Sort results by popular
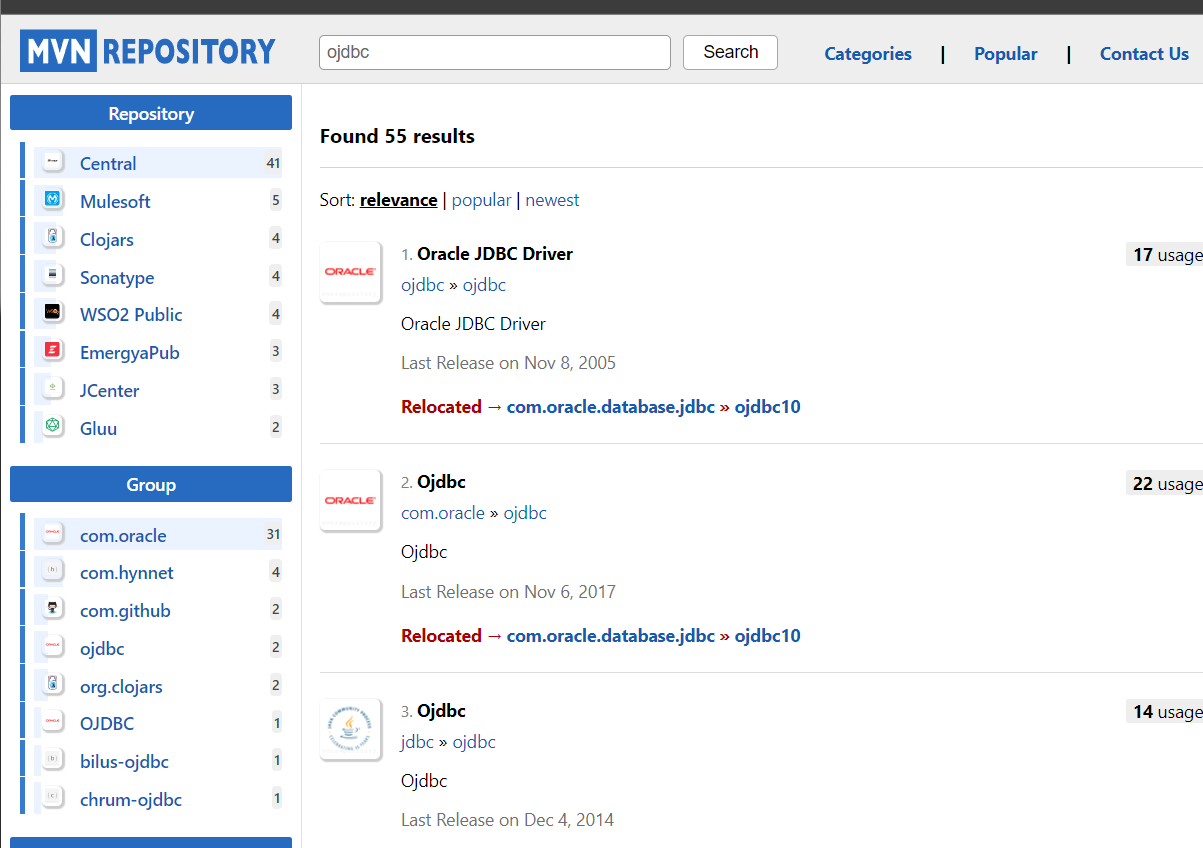The image size is (1203, 848). click(x=481, y=200)
